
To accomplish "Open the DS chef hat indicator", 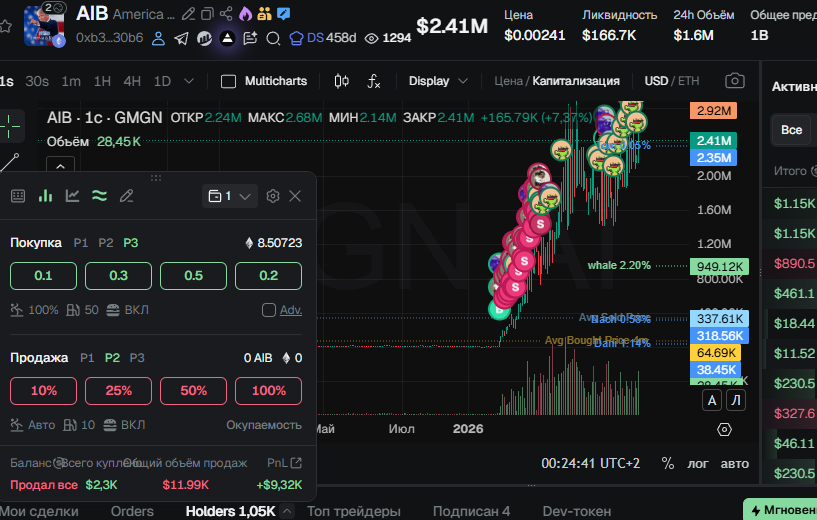I will [296, 38].
